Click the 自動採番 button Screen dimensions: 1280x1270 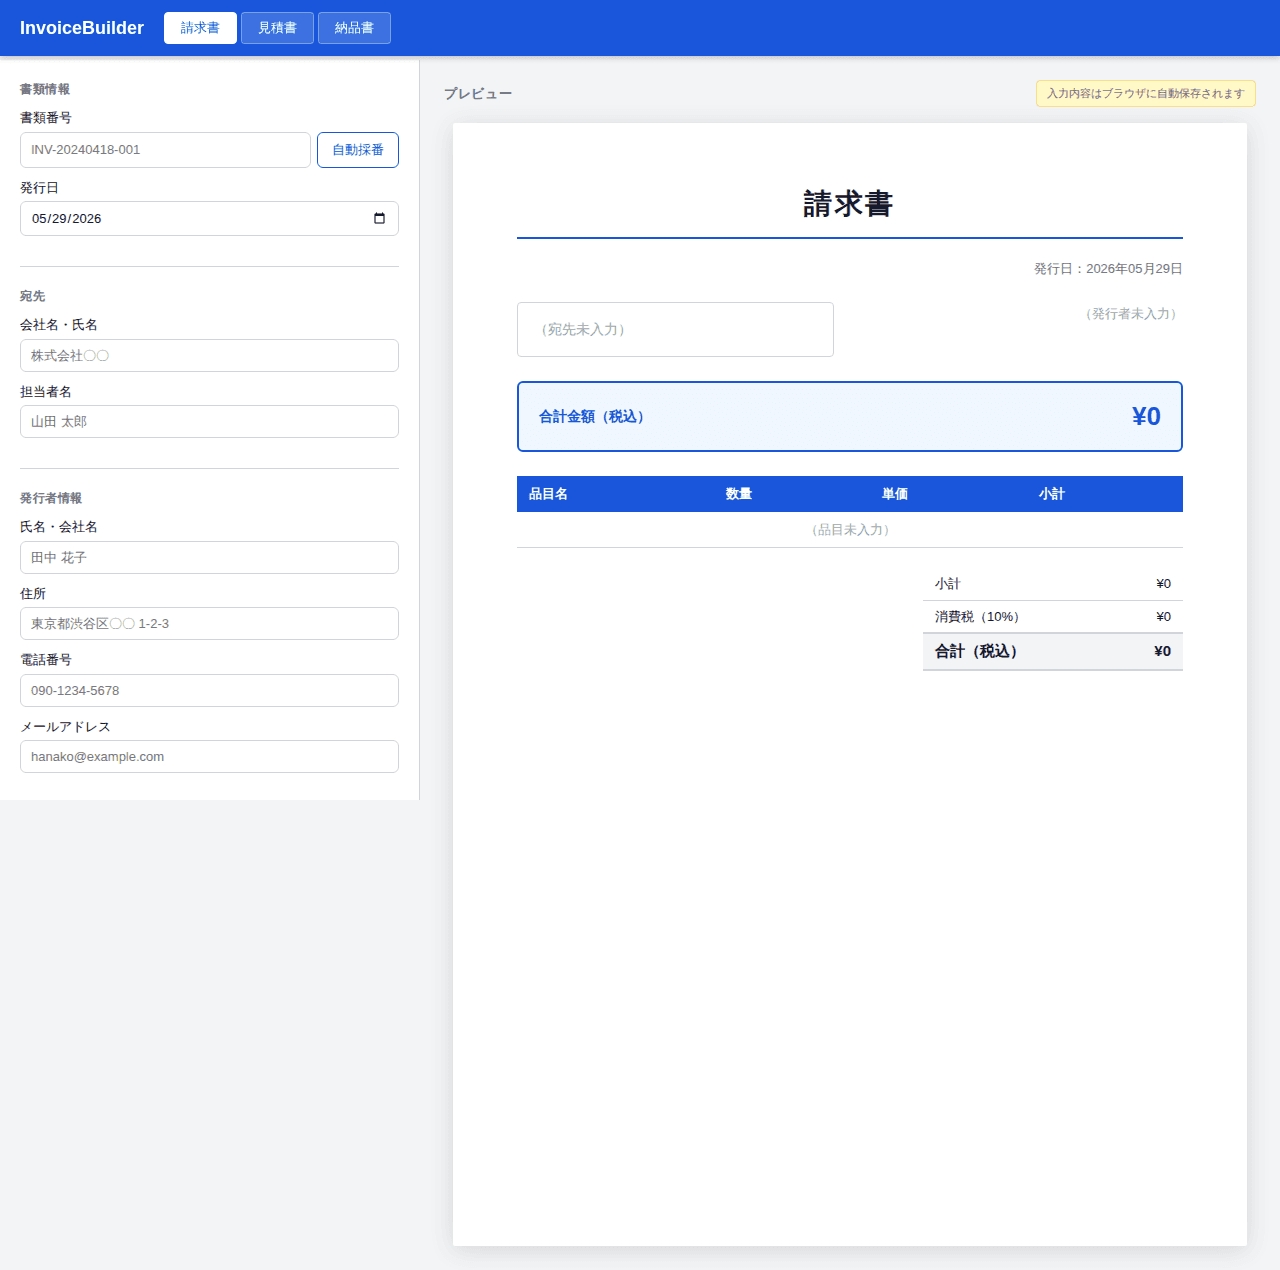(x=358, y=150)
